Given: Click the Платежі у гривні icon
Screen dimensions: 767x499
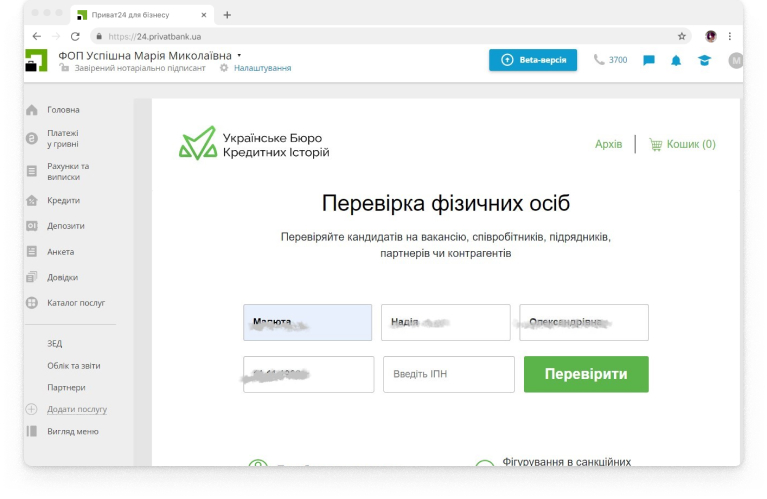Looking at the screenshot, I should pyautogui.click(x=32, y=138).
